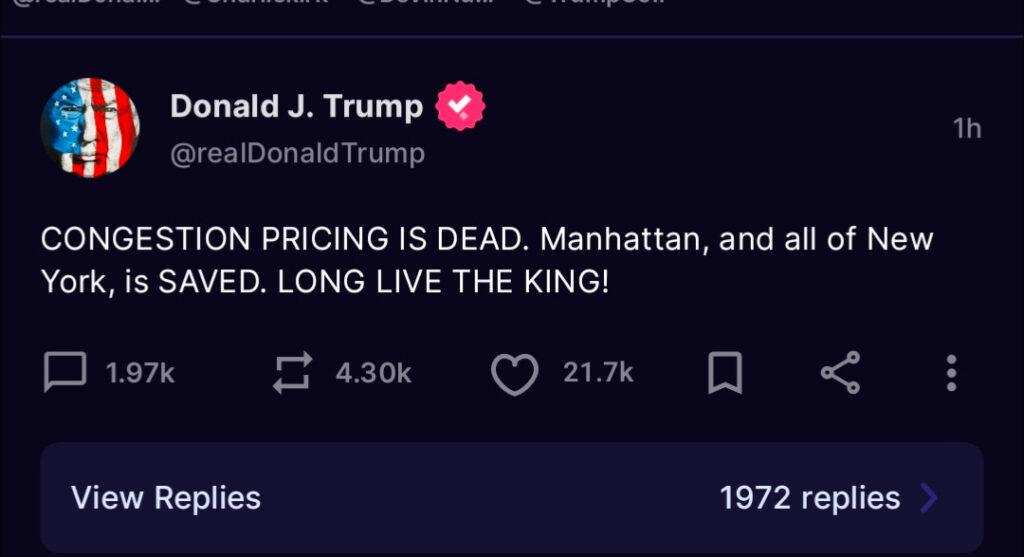Viewport: 1024px width, 557px height.
Task: Click the 21.7k likes count
Action: pos(598,373)
